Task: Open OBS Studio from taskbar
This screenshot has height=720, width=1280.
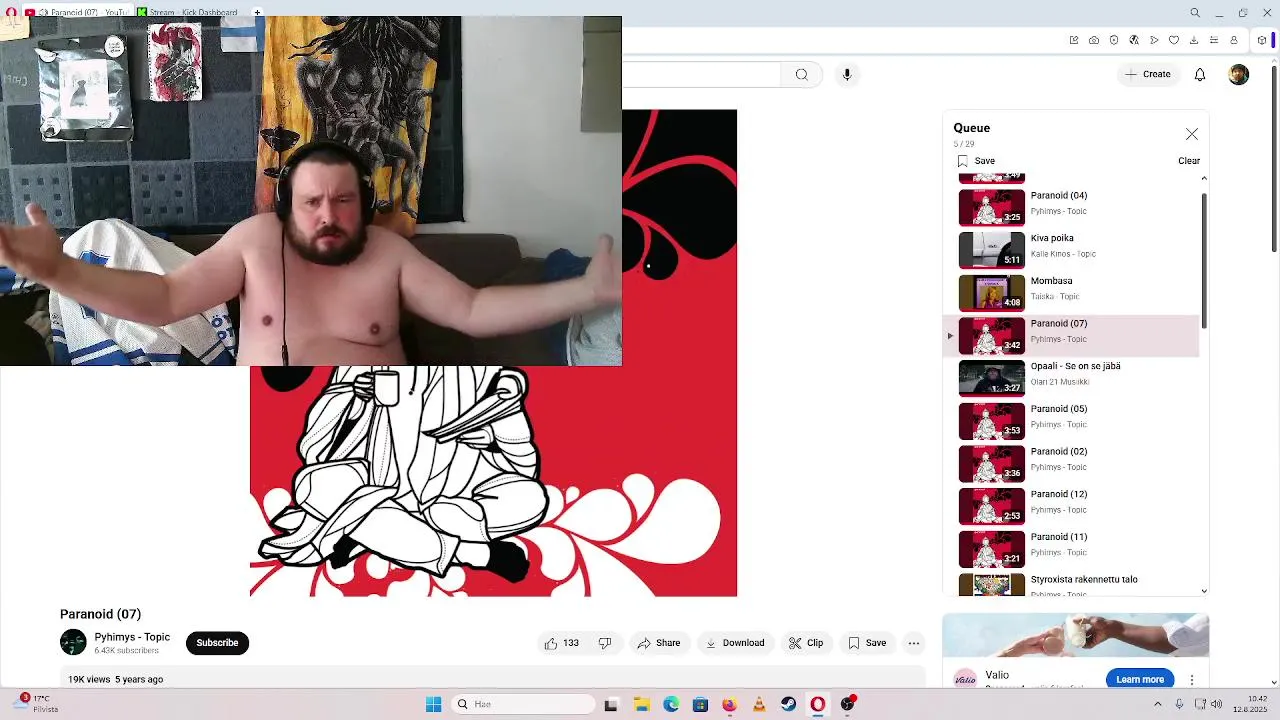Action: pyautogui.click(x=847, y=704)
